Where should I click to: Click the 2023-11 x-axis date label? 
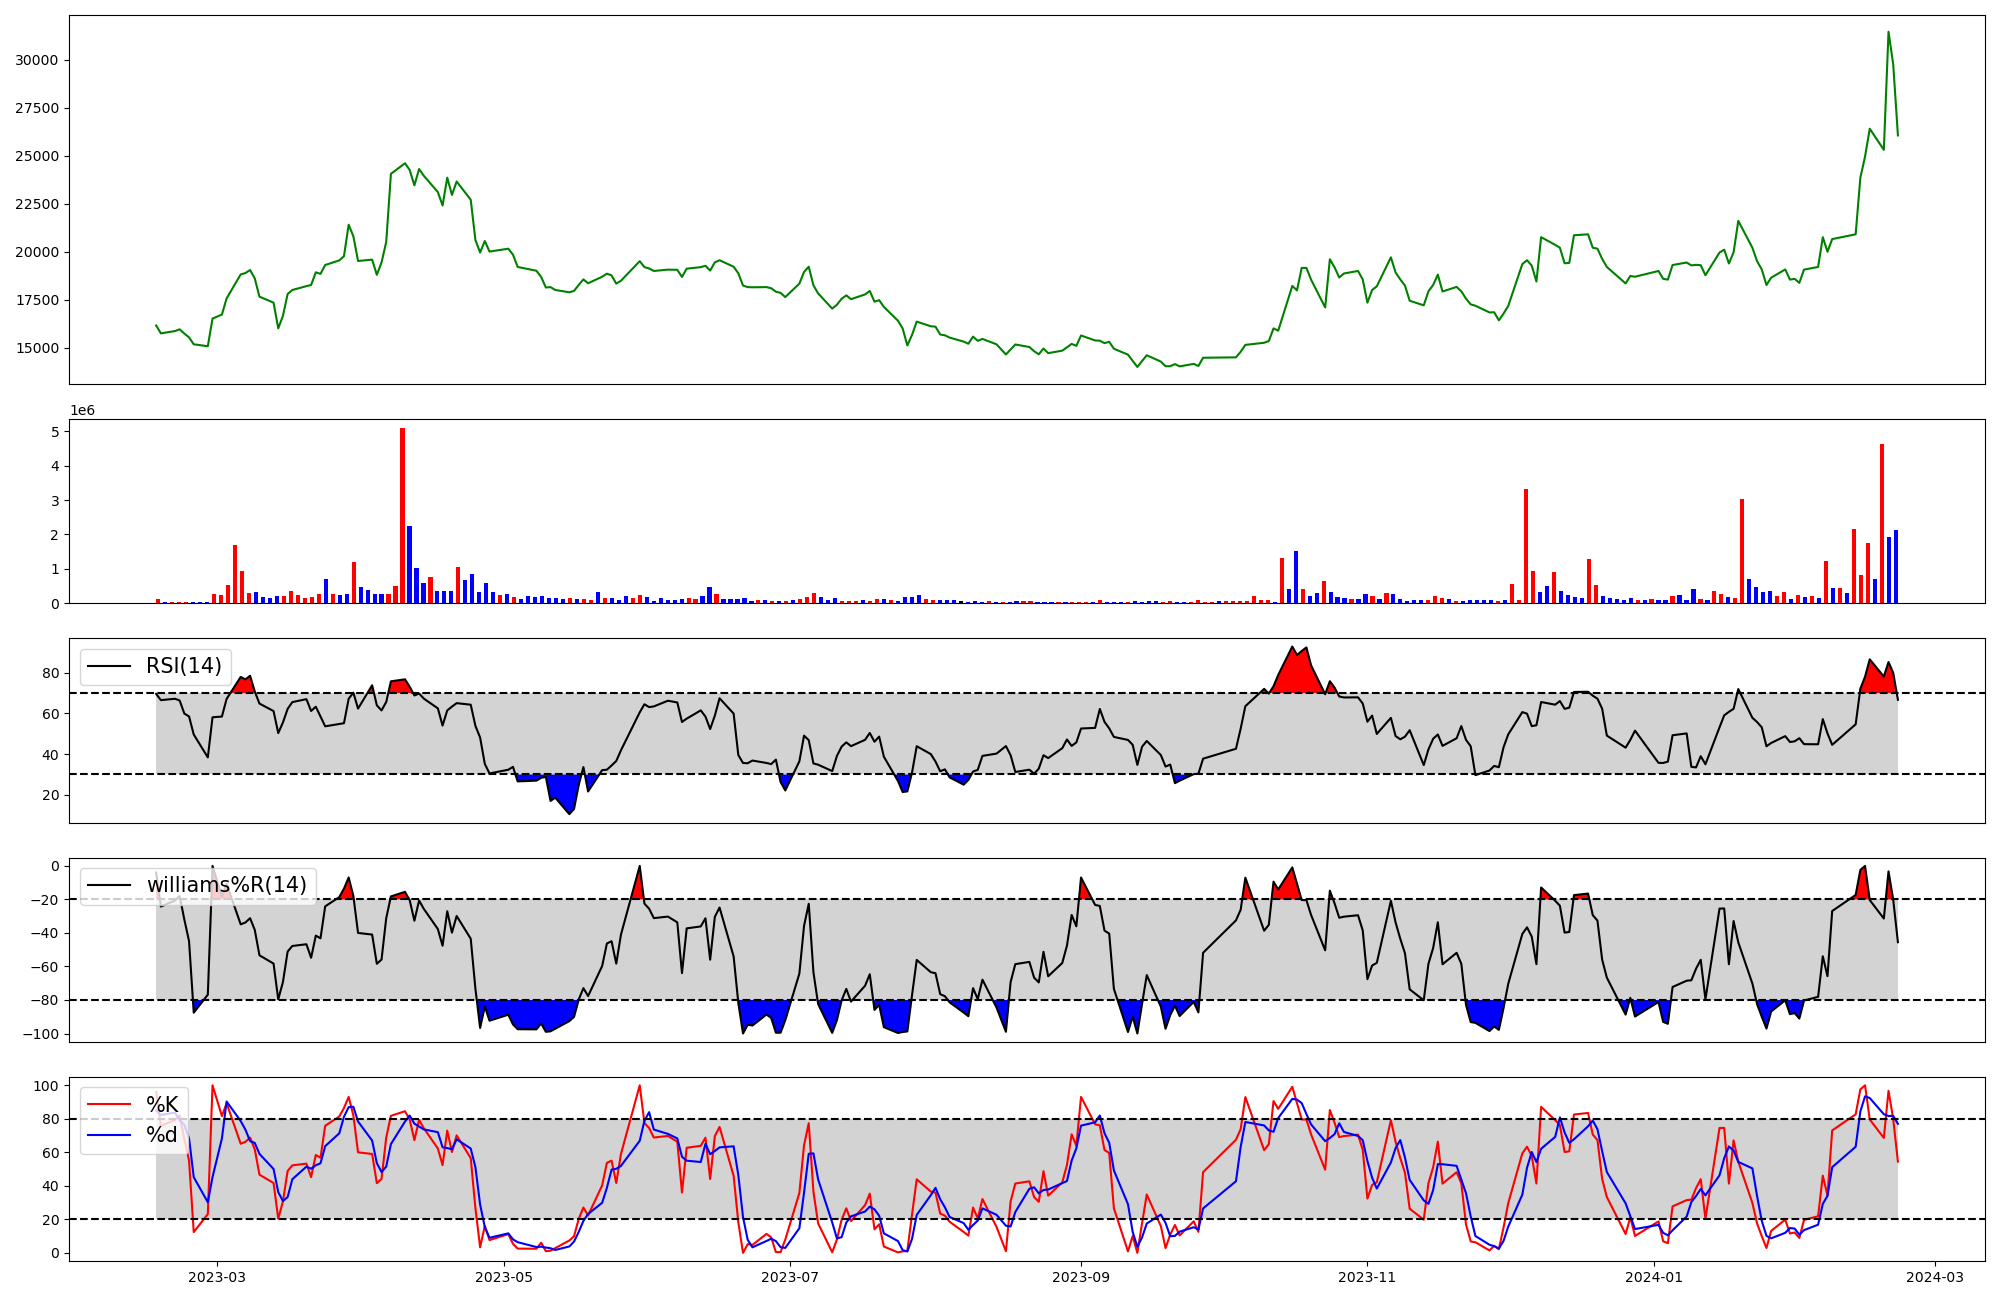[1367, 1277]
